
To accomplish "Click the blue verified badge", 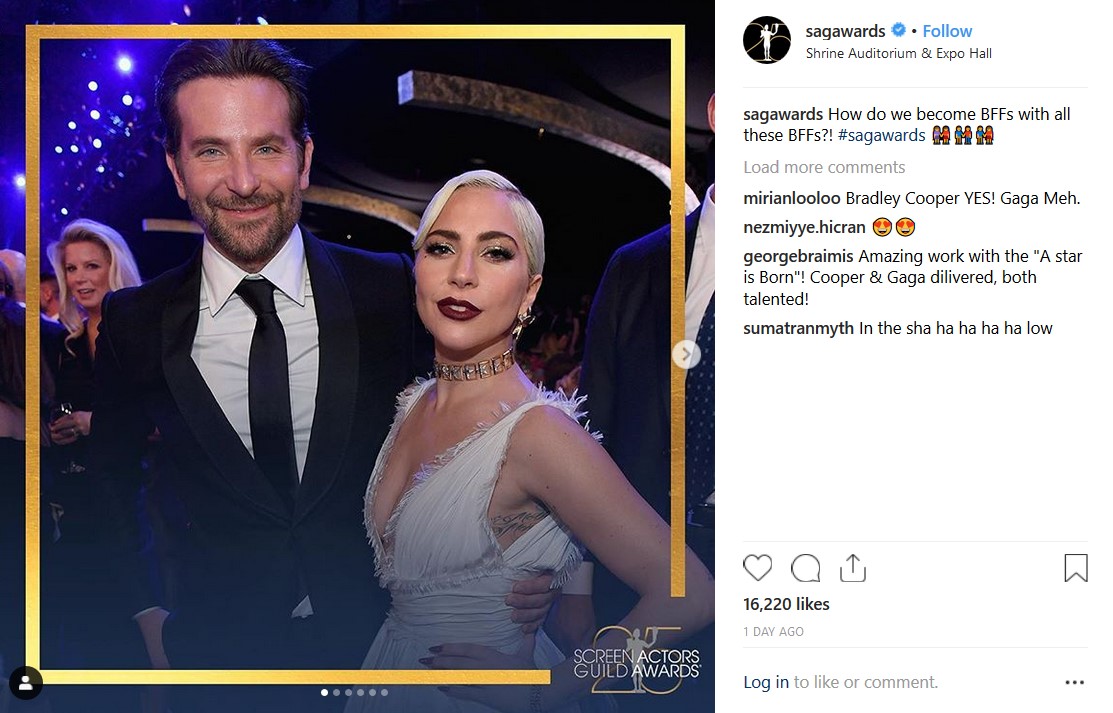I will [899, 31].
